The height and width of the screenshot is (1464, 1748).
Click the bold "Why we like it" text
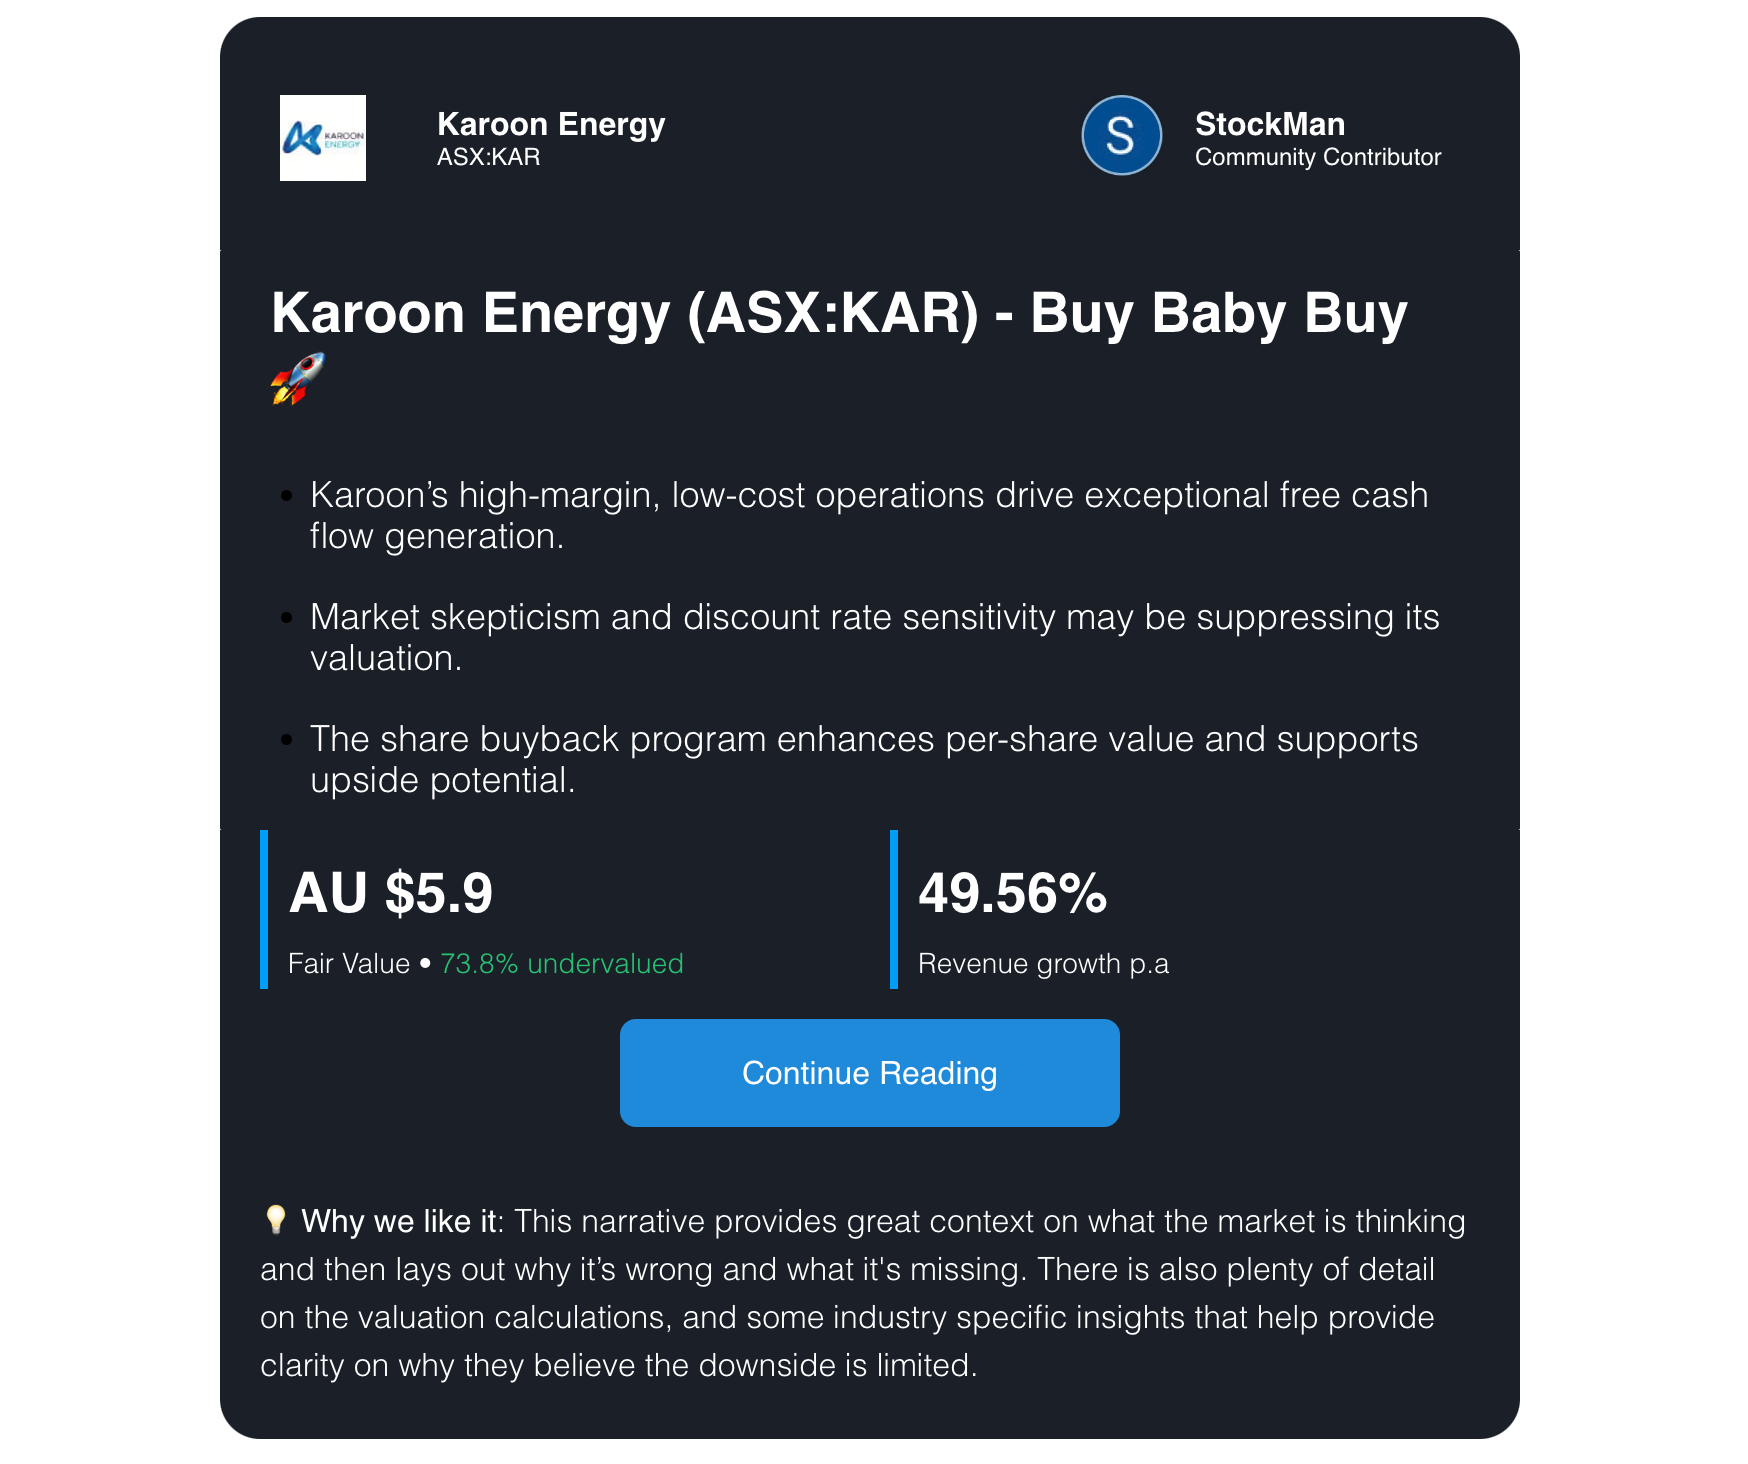click(398, 1221)
